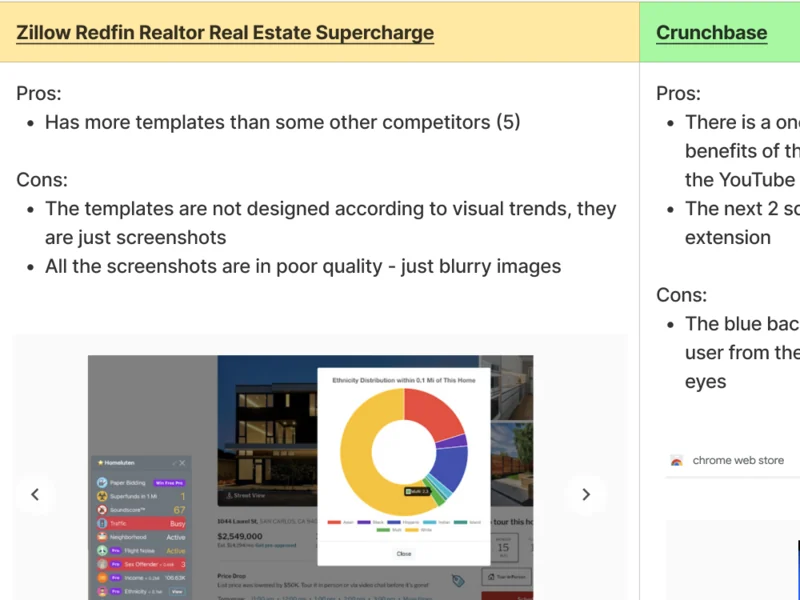Select the bullet 'All the screenshots are in poor quality'

point(303,266)
